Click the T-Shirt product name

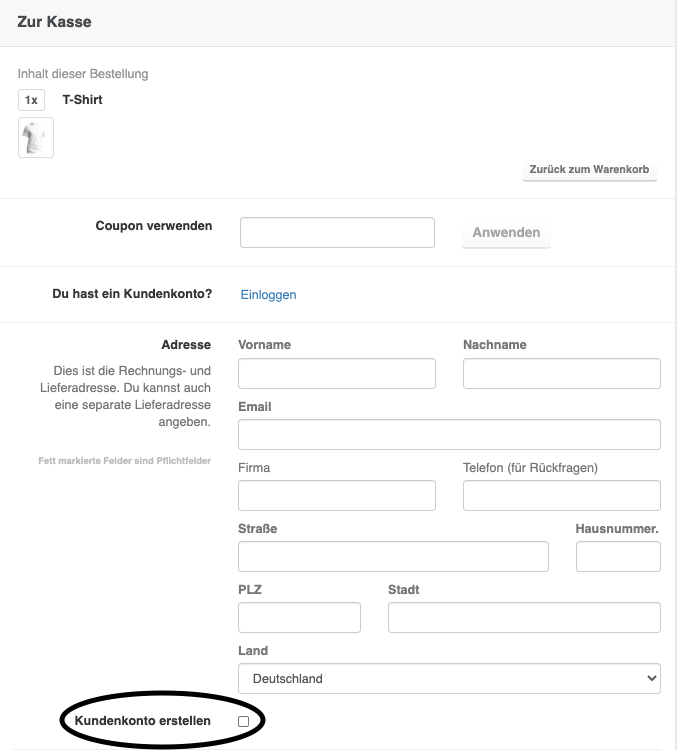click(82, 100)
